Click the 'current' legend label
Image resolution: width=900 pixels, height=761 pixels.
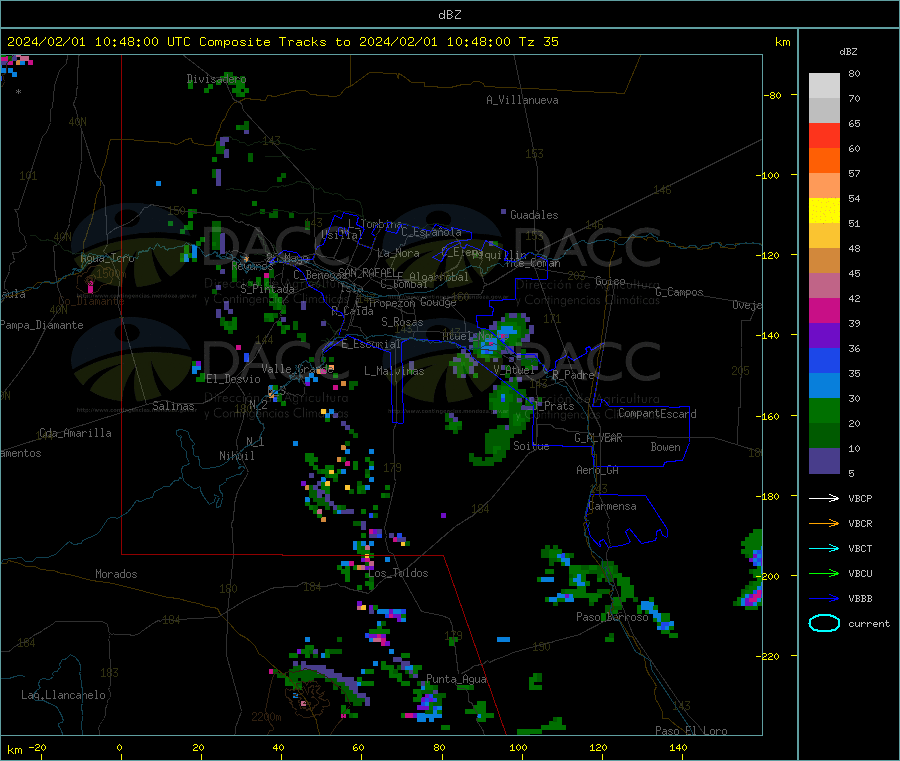pyautogui.click(x=869, y=623)
